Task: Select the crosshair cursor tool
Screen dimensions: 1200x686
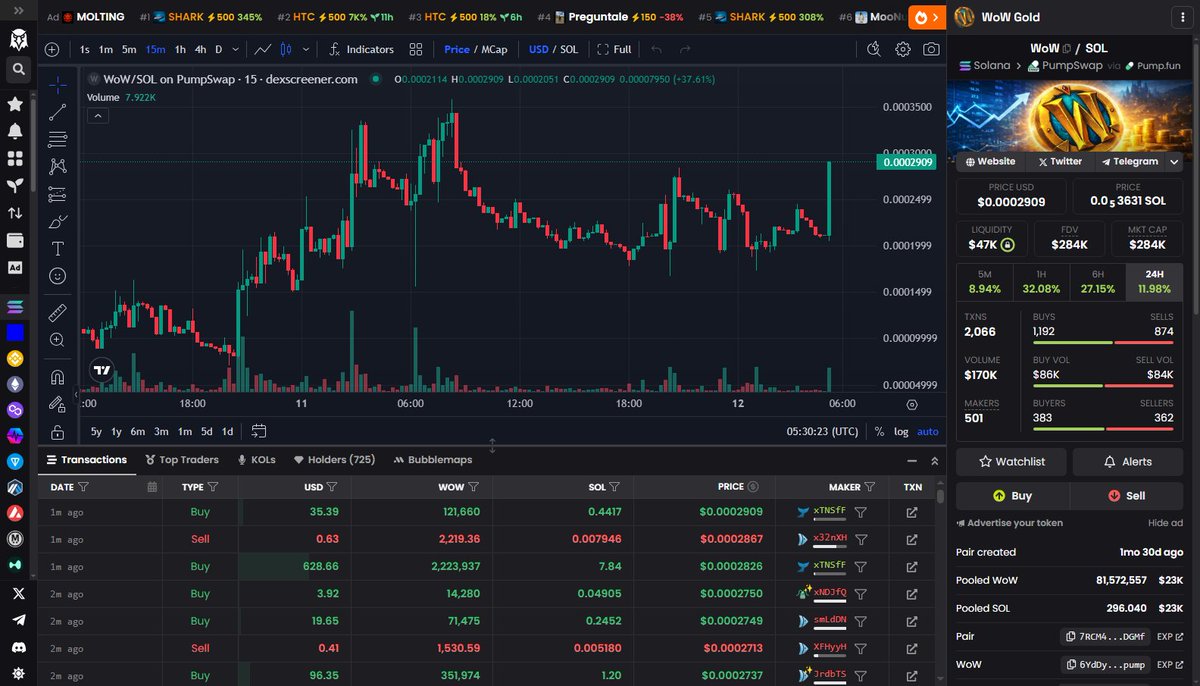Action: [x=58, y=84]
